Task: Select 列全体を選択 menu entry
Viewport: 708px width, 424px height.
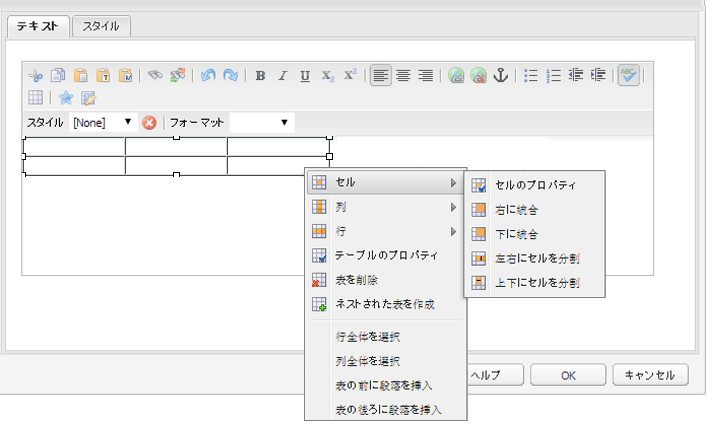Action: [386, 361]
